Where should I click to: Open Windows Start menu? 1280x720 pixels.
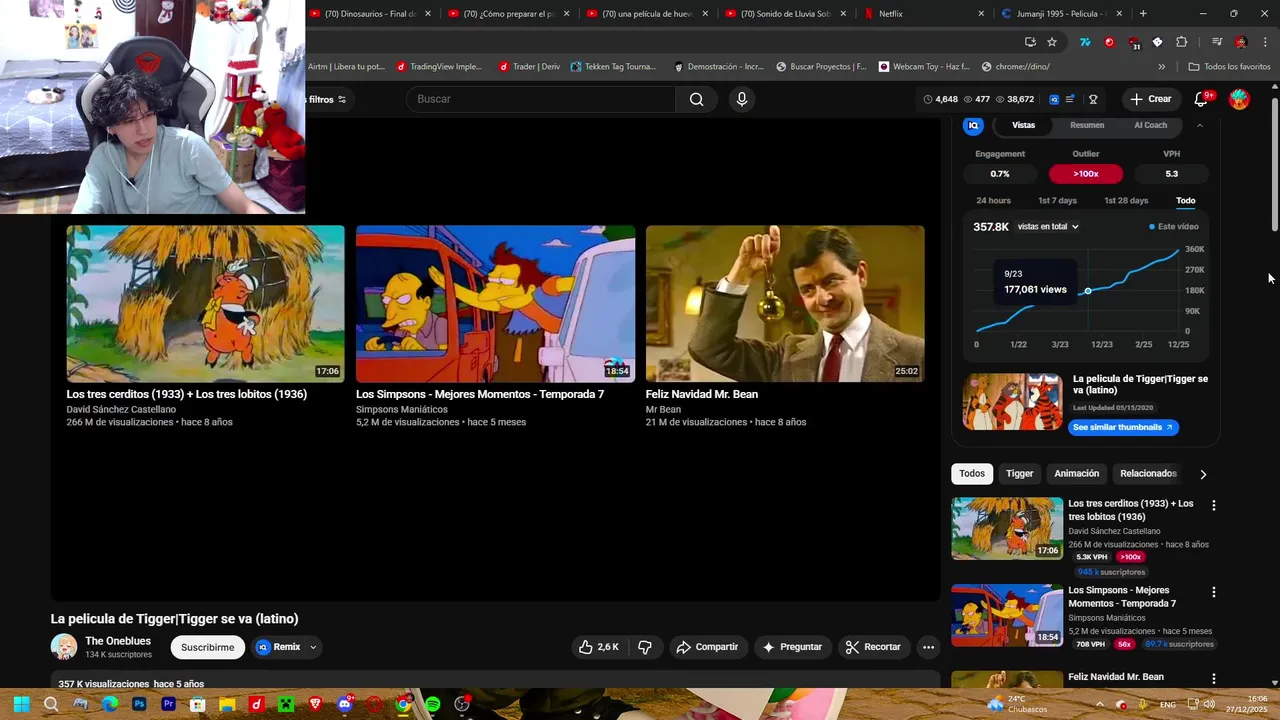[21, 704]
